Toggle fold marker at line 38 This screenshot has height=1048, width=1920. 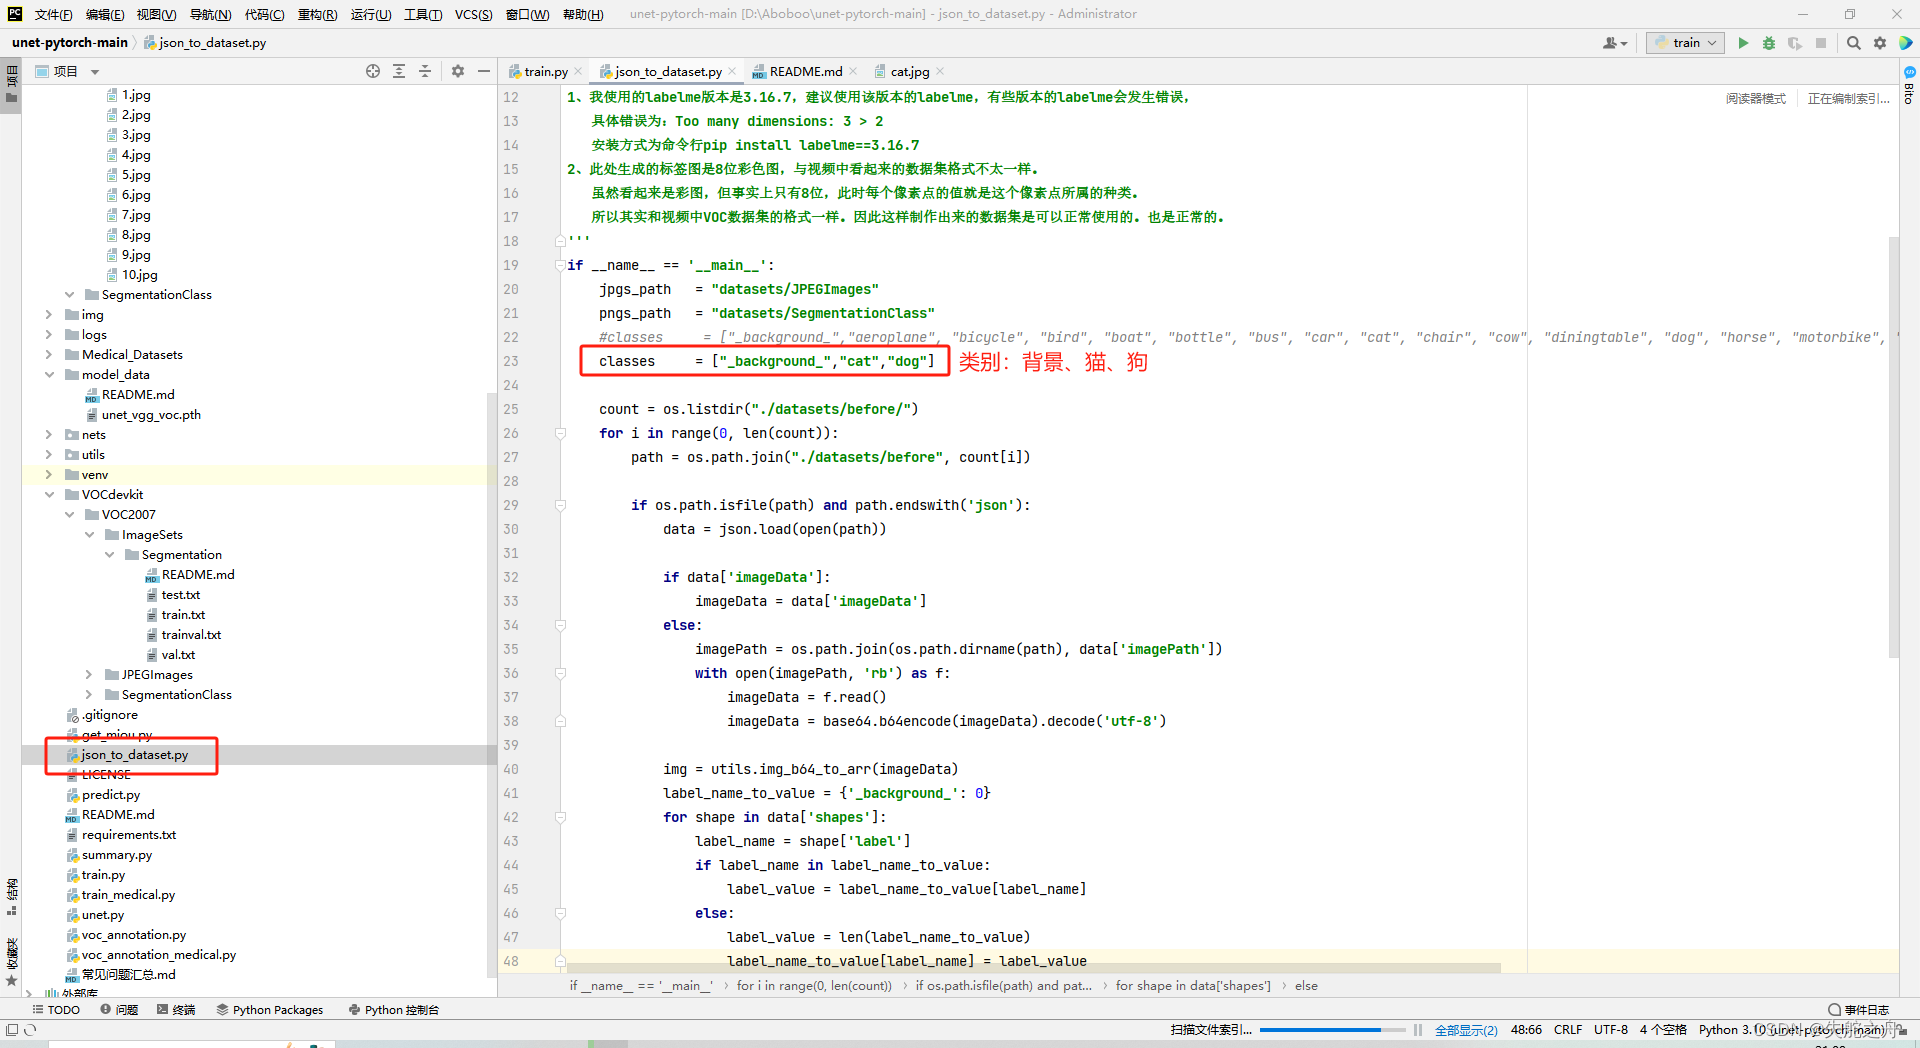pyautogui.click(x=560, y=721)
